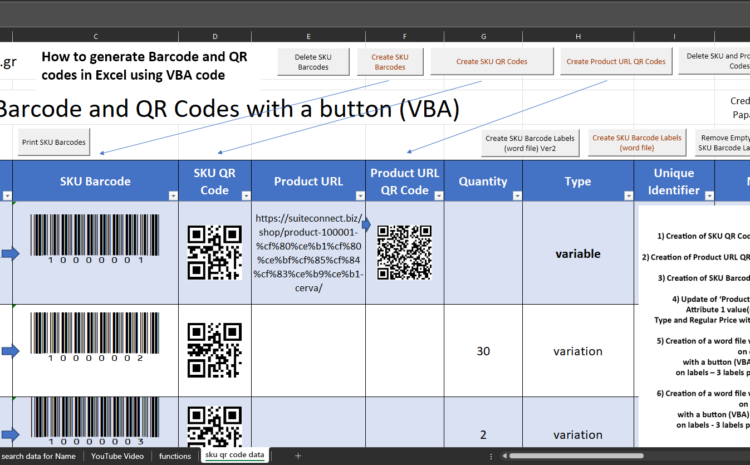Open the Unique Identifier filter dropdown
The width and height of the screenshot is (750, 465).
[x=709, y=196]
